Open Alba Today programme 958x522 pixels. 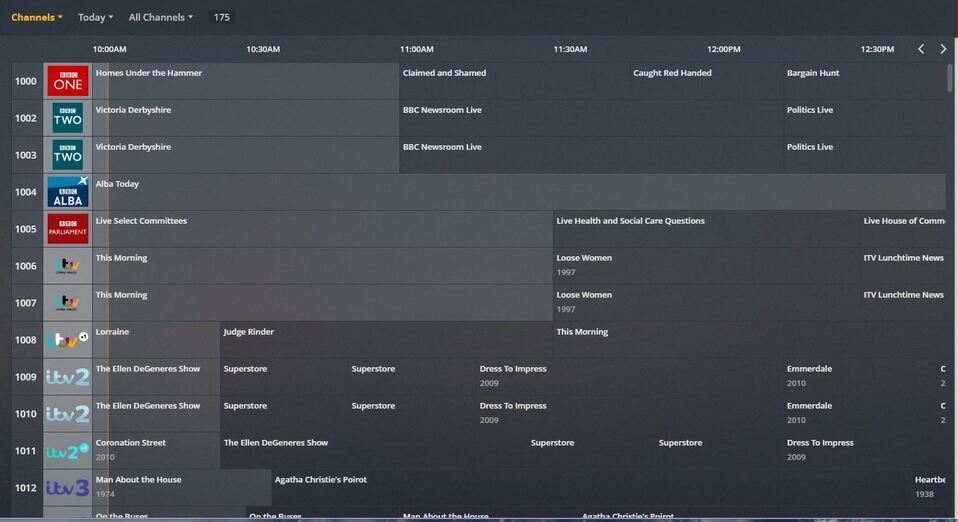click(x=519, y=192)
